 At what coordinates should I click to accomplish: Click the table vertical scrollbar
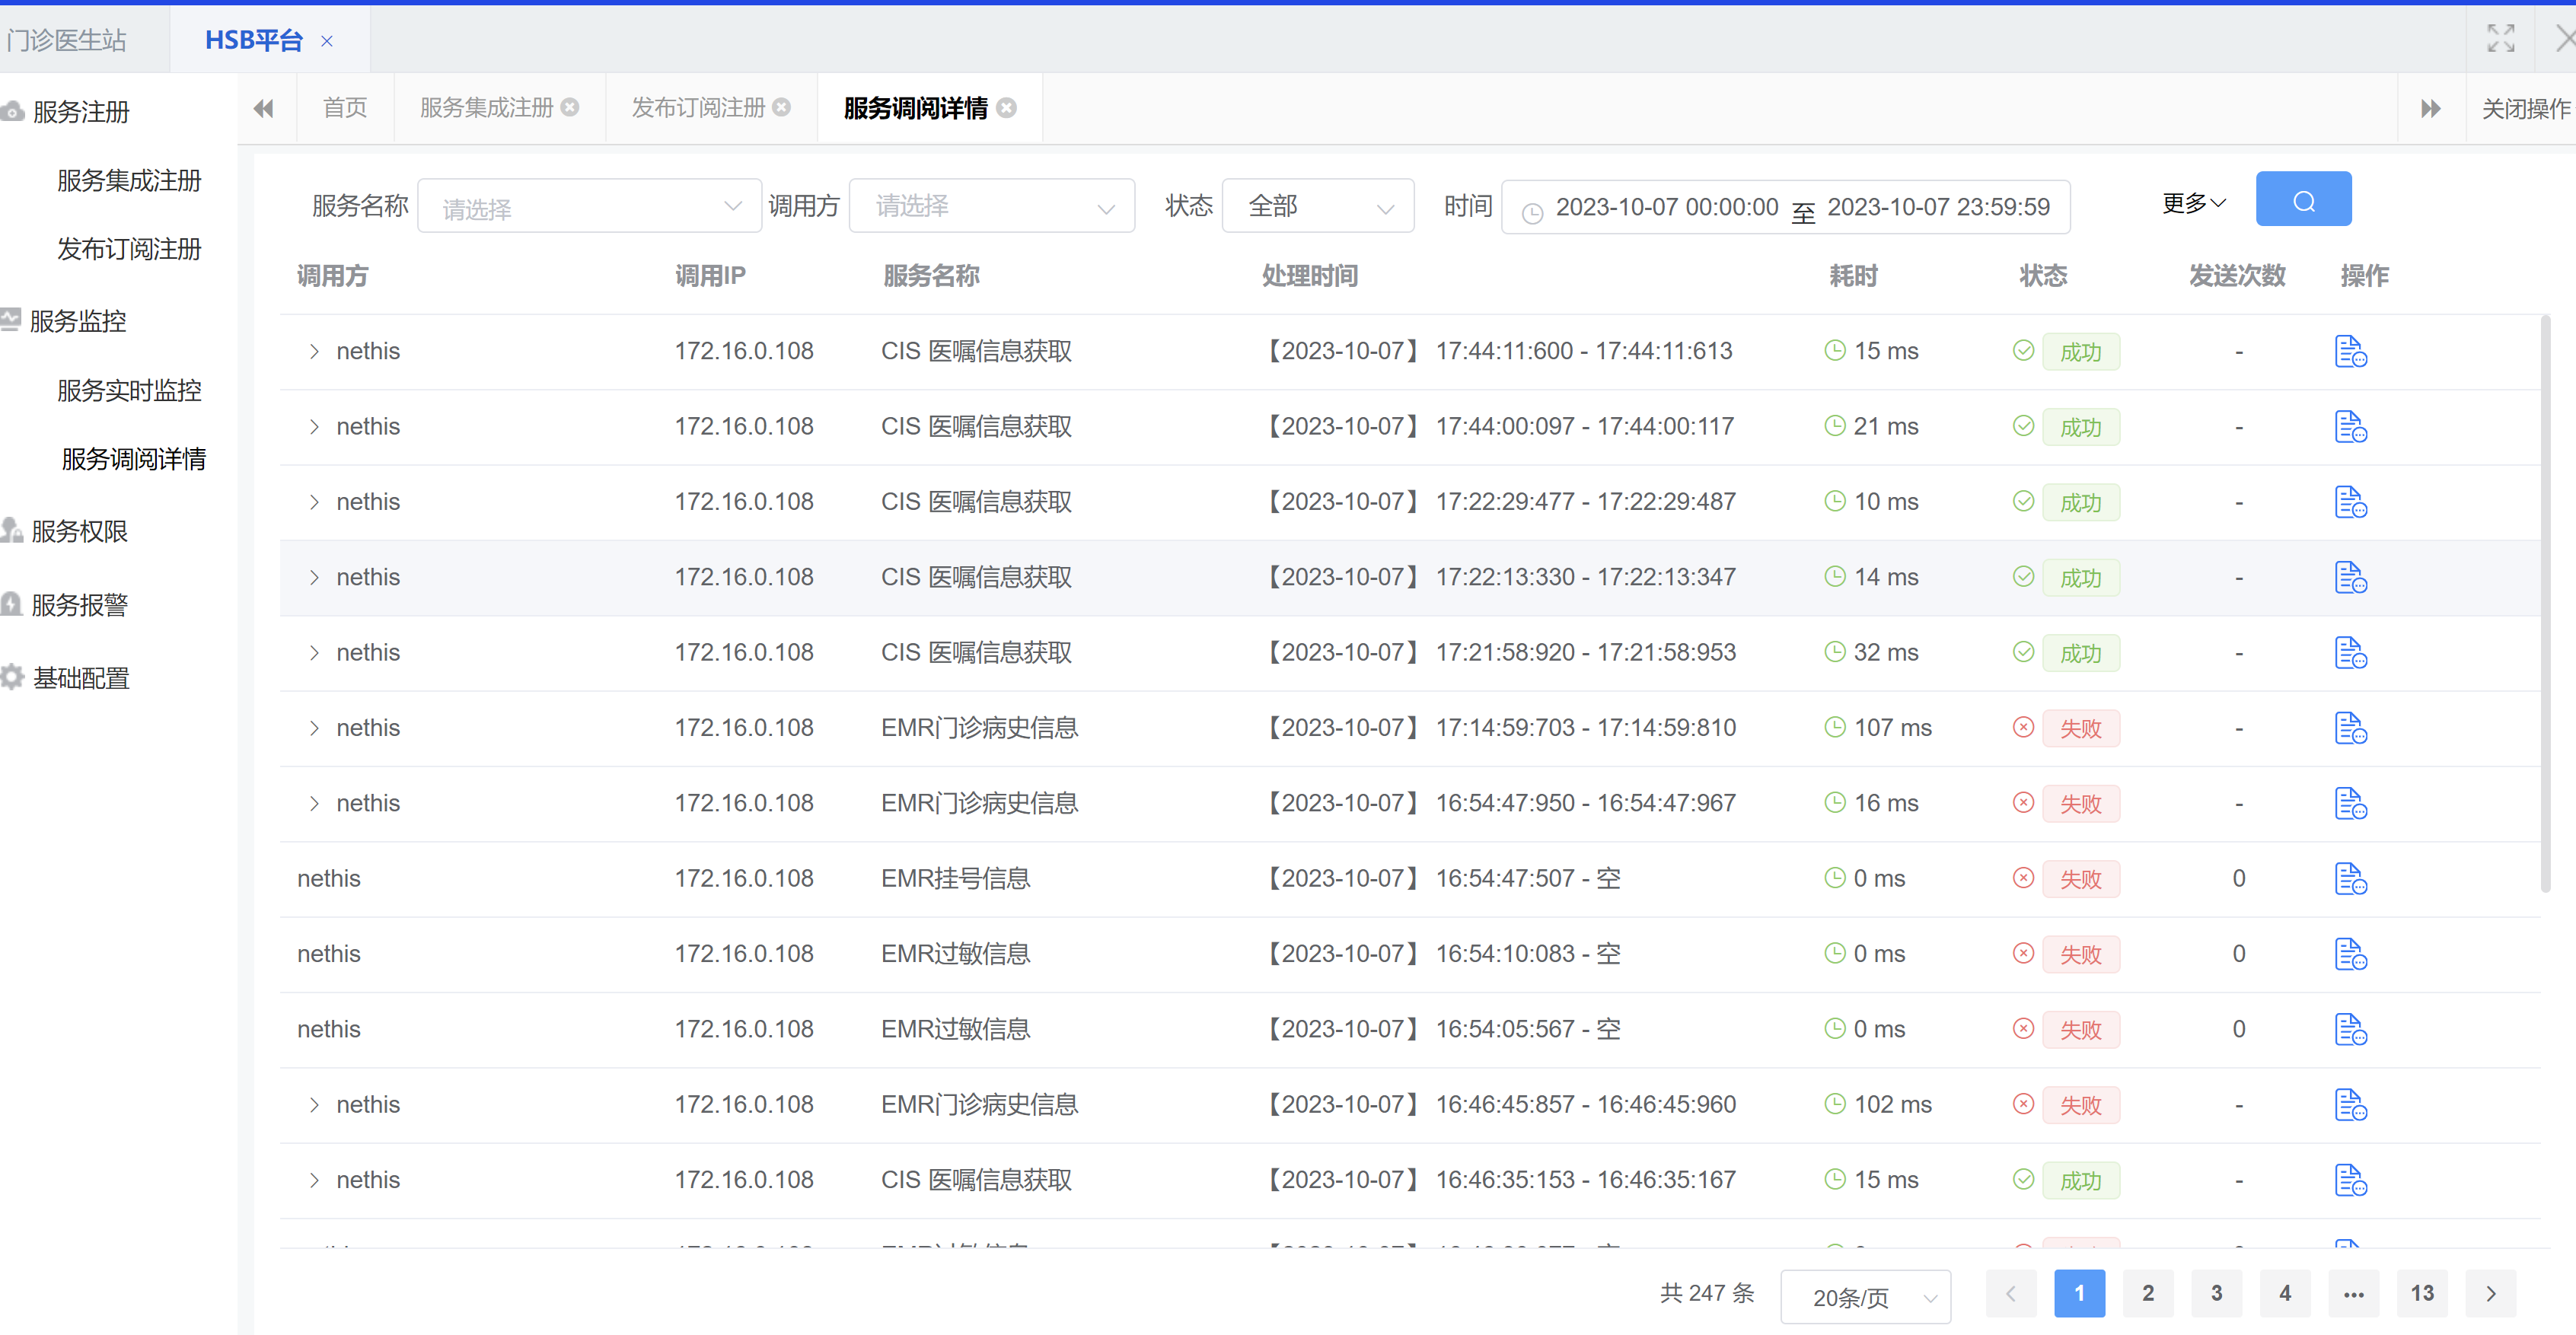(2546, 603)
